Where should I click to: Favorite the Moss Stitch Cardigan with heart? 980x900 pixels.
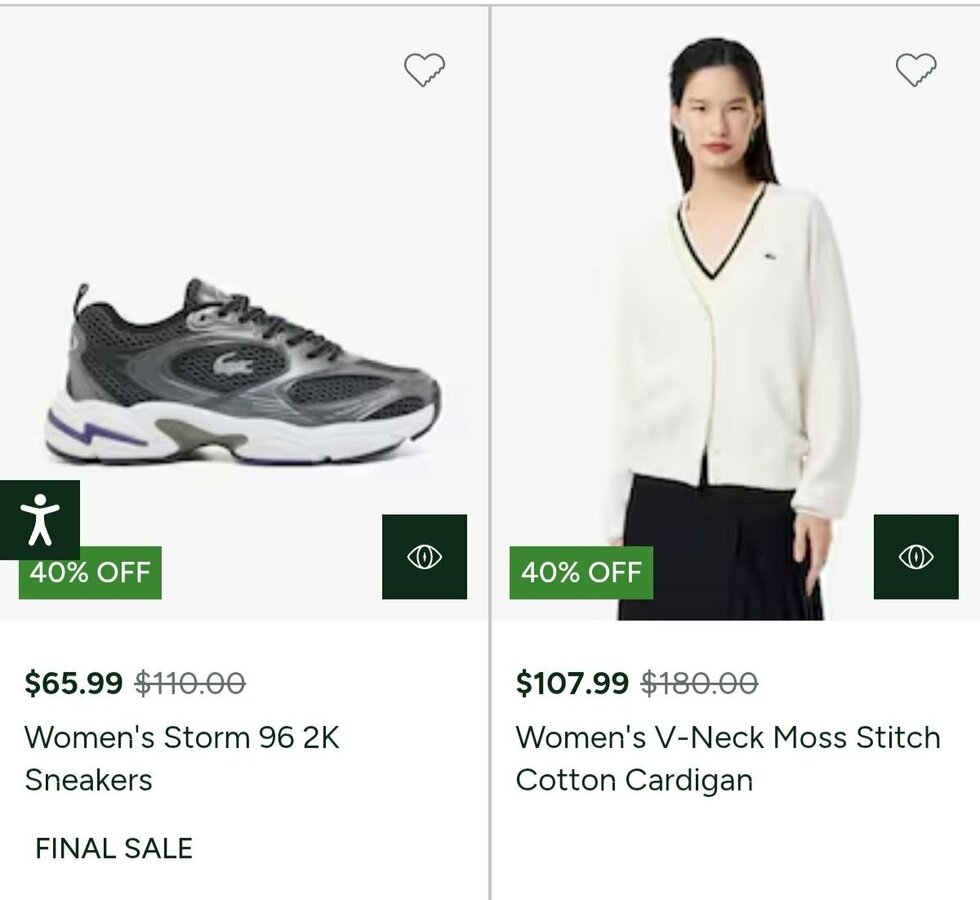click(x=915, y=69)
